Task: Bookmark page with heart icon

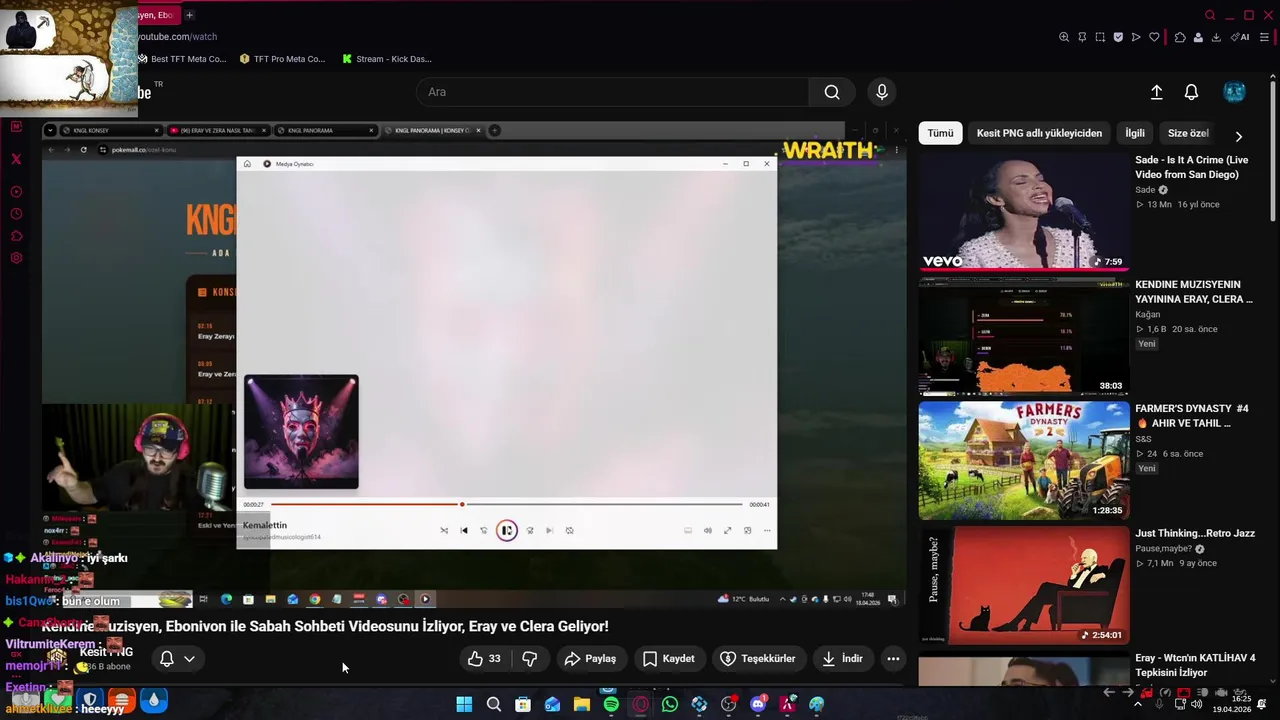Action: click(x=1154, y=37)
